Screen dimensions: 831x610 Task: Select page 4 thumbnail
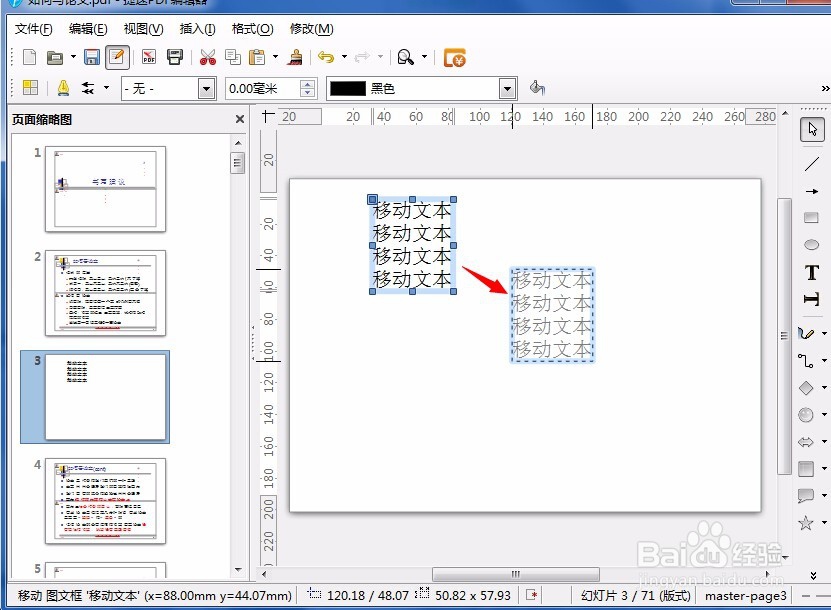(105, 501)
